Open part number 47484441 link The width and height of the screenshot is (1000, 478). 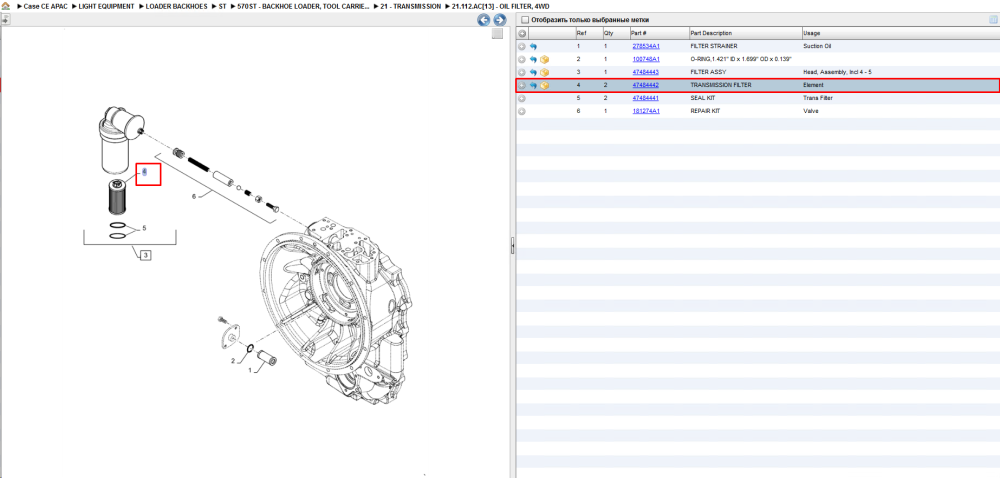(645, 98)
